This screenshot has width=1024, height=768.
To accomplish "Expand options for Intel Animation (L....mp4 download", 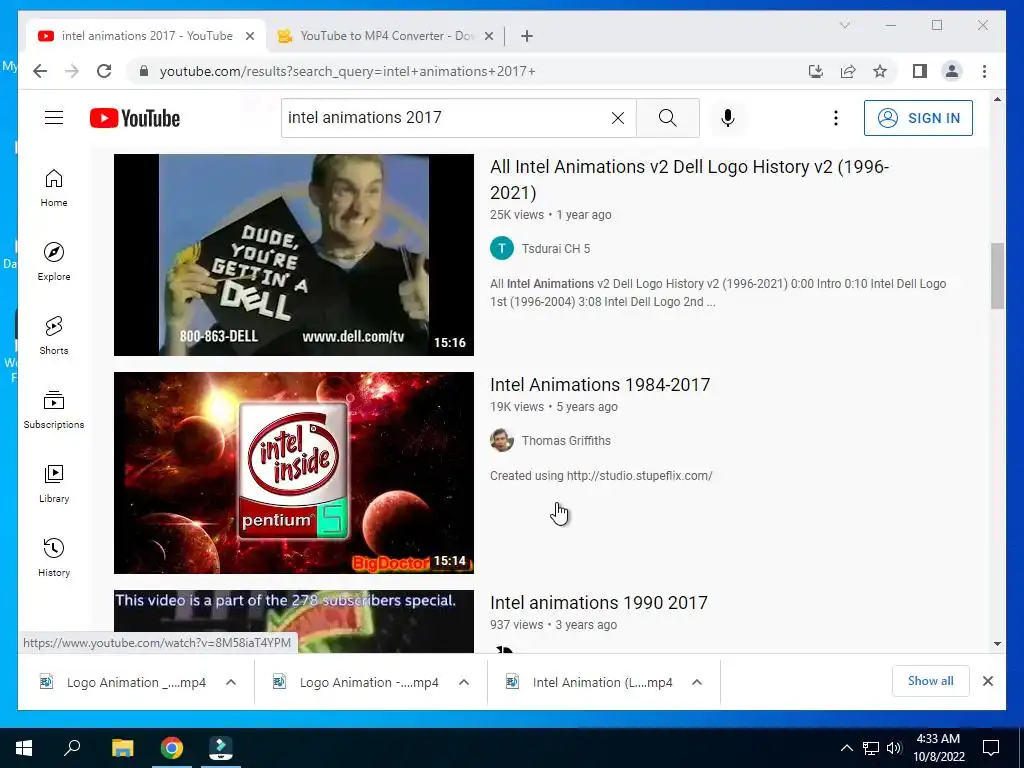I will 697,682.
